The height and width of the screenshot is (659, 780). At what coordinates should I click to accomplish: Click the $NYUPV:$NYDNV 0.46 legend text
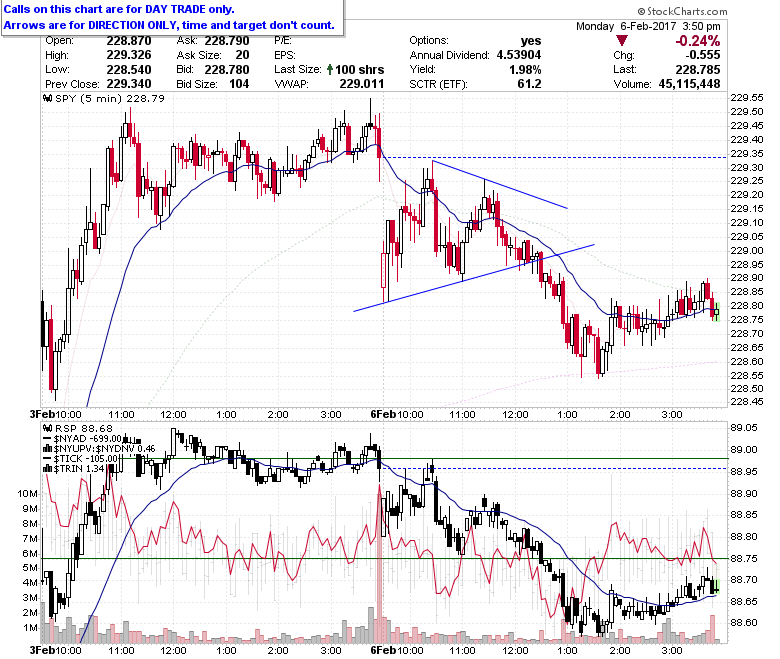104,449
